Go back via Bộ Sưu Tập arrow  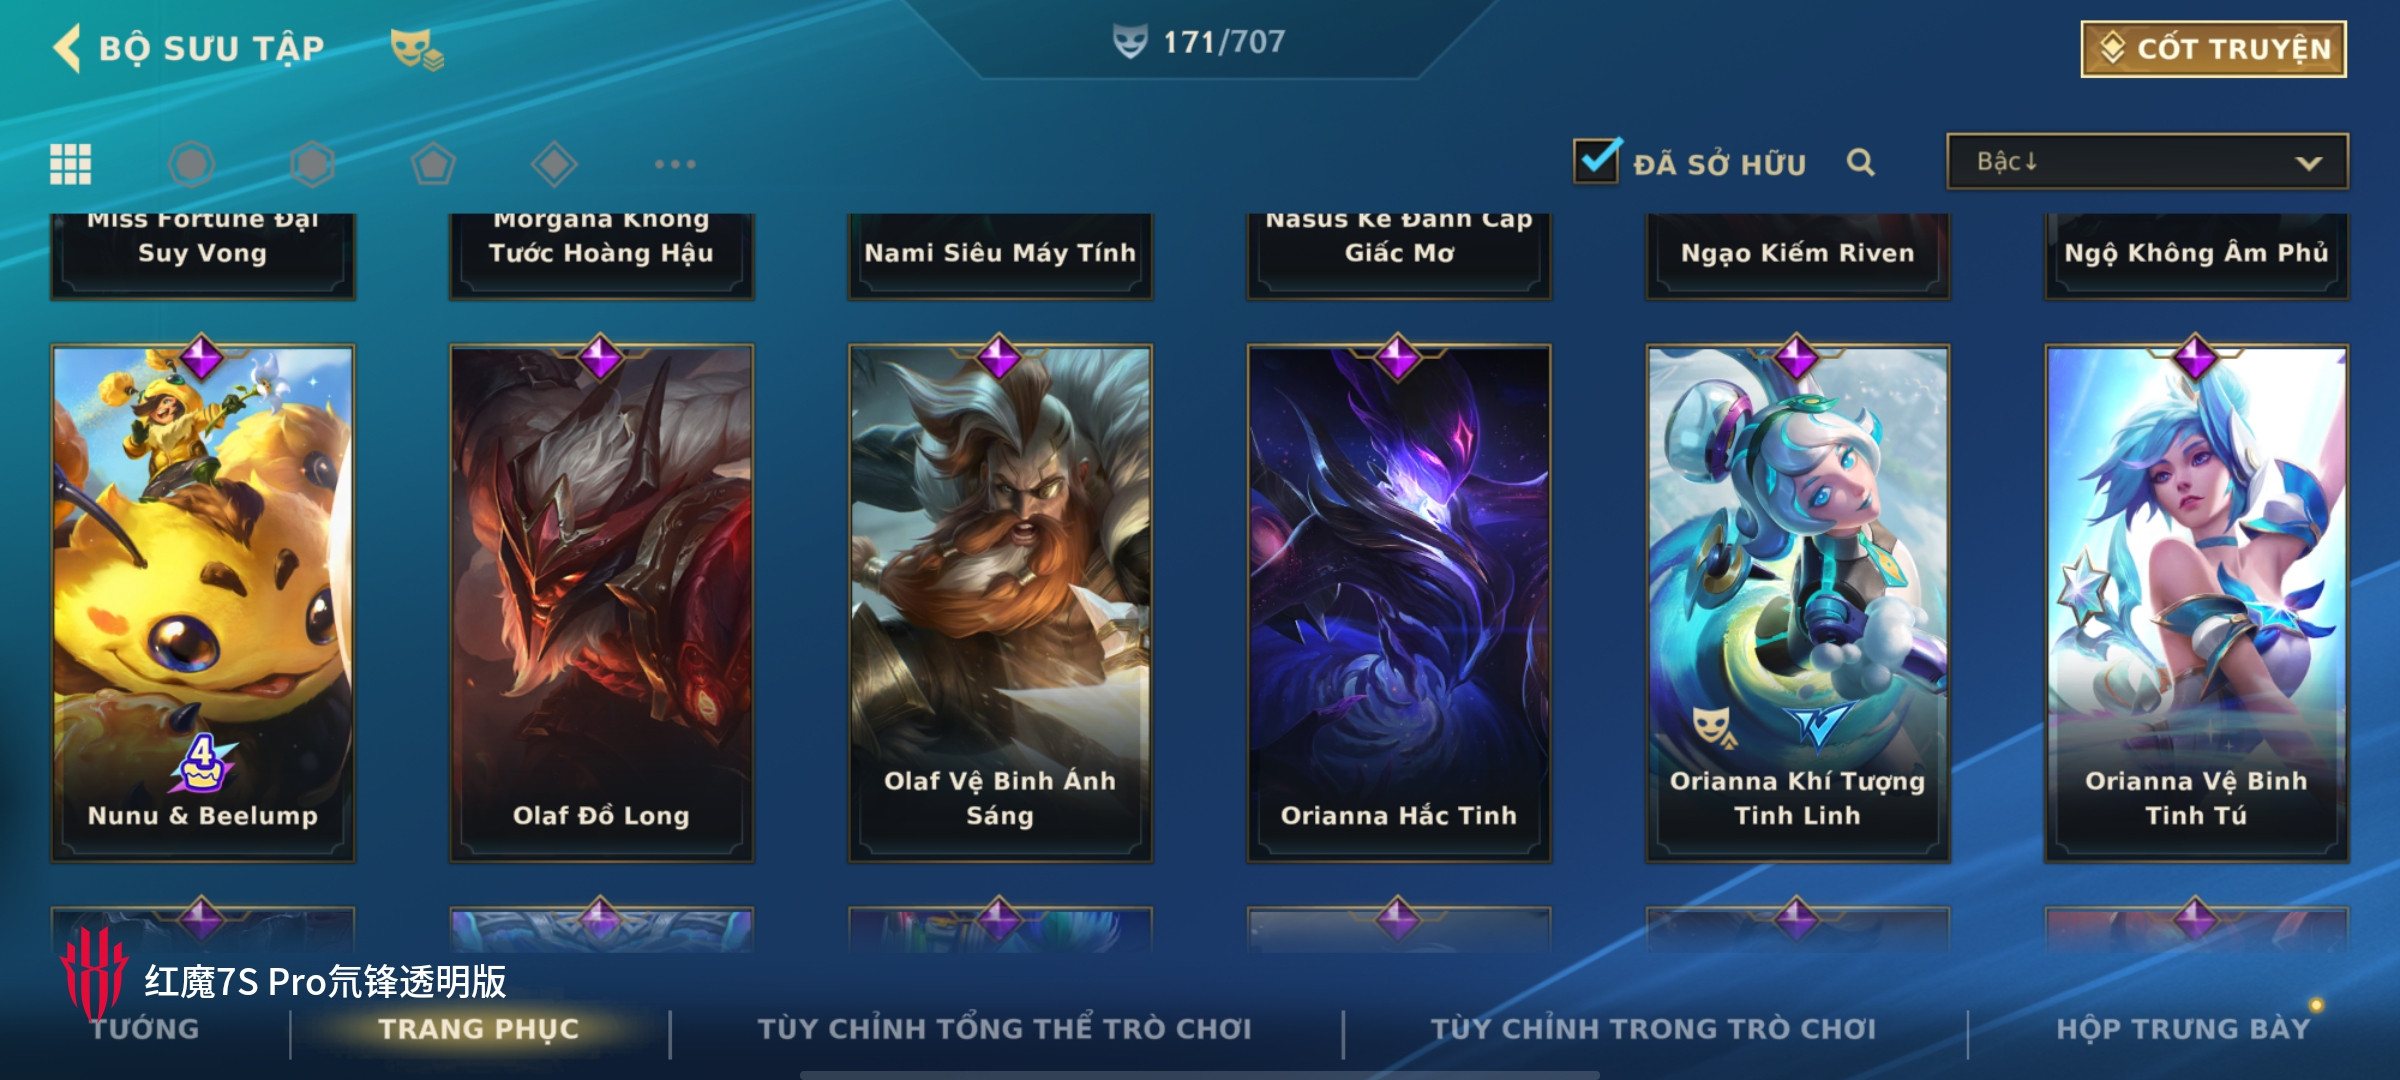click(67, 48)
